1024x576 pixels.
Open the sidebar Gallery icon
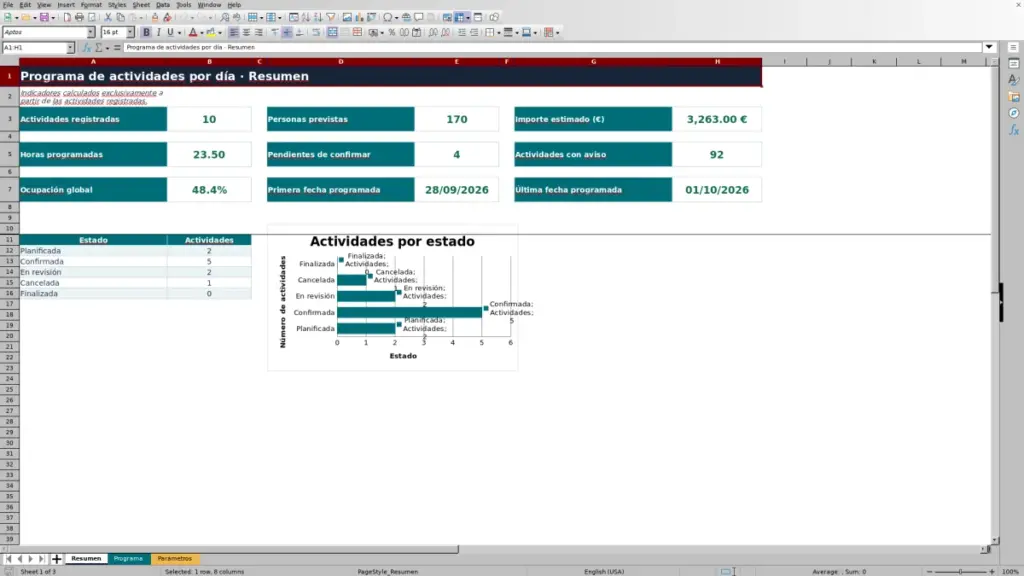tap(1014, 97)
